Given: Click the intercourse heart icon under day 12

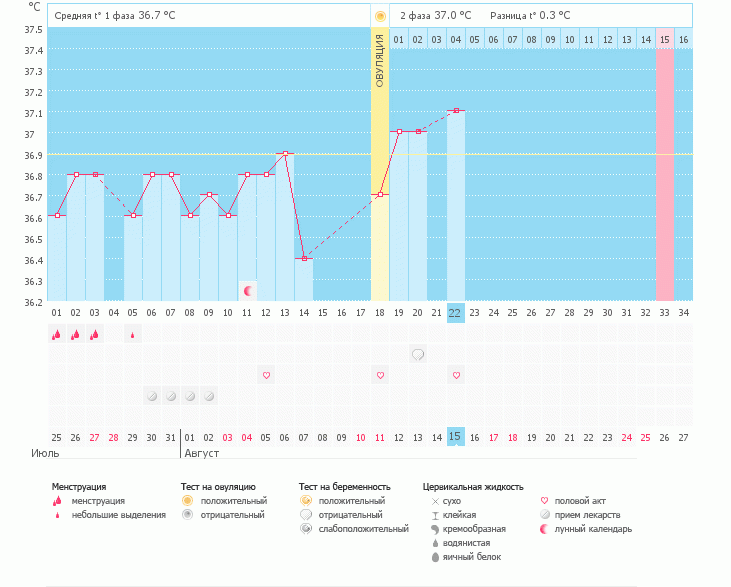Looking at the screenshot, I should (x=266, y=375).
